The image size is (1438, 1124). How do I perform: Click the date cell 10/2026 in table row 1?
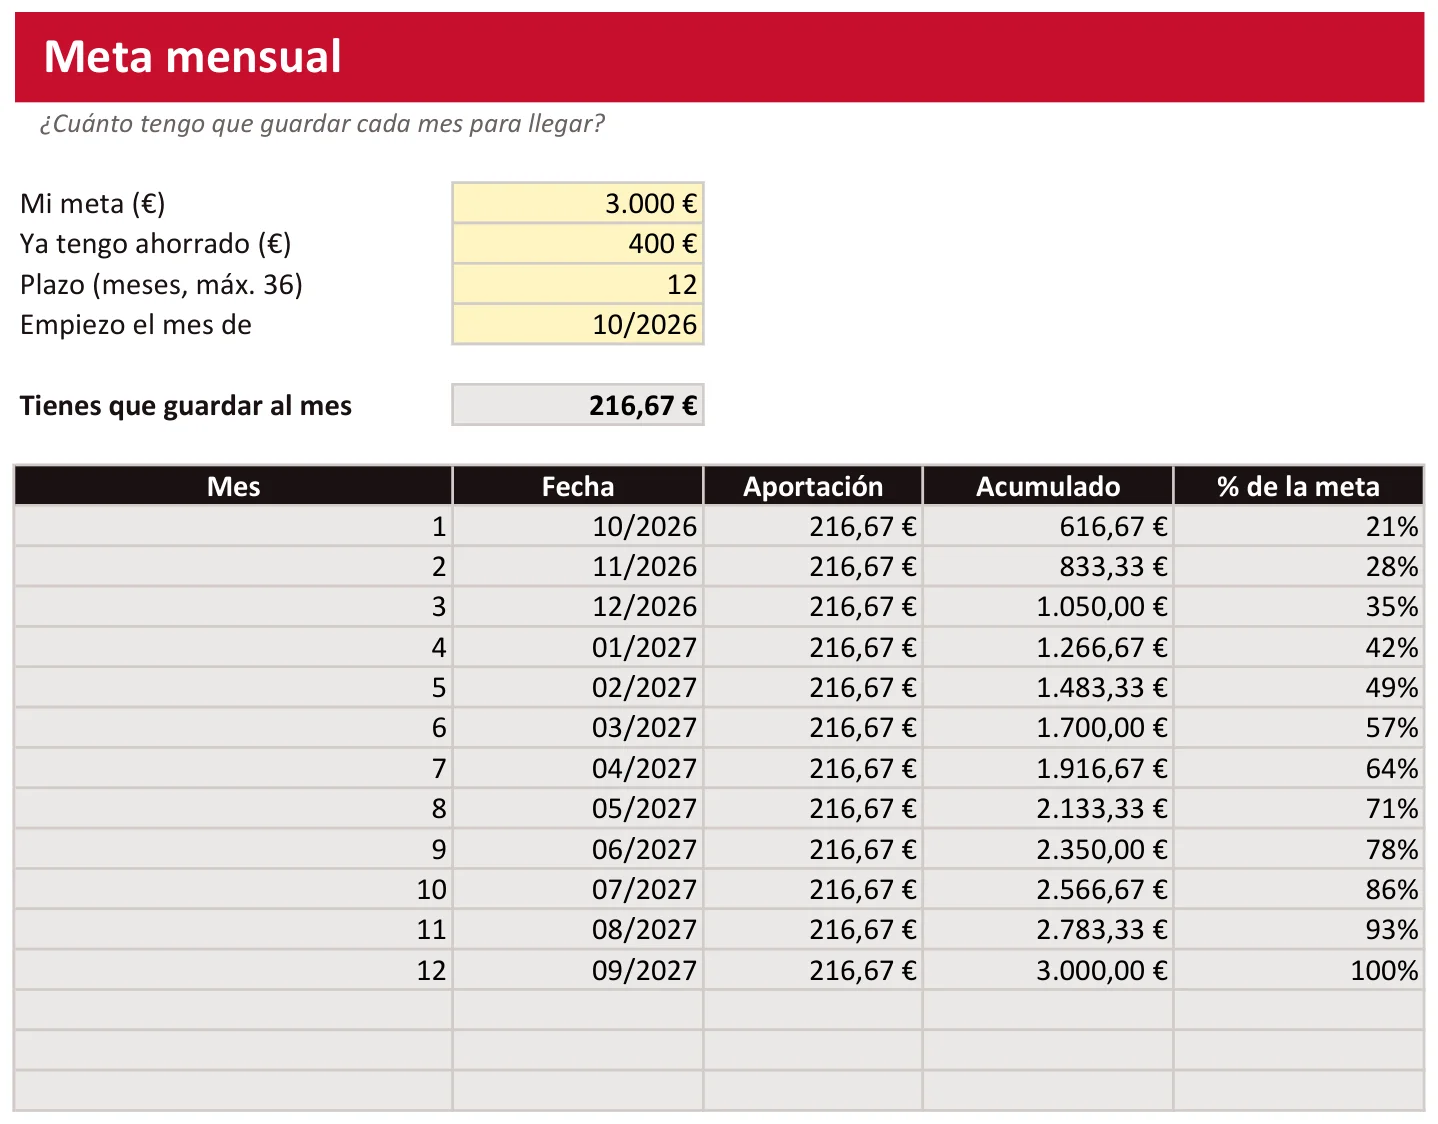pyautogui.click(x=578, y=526)
